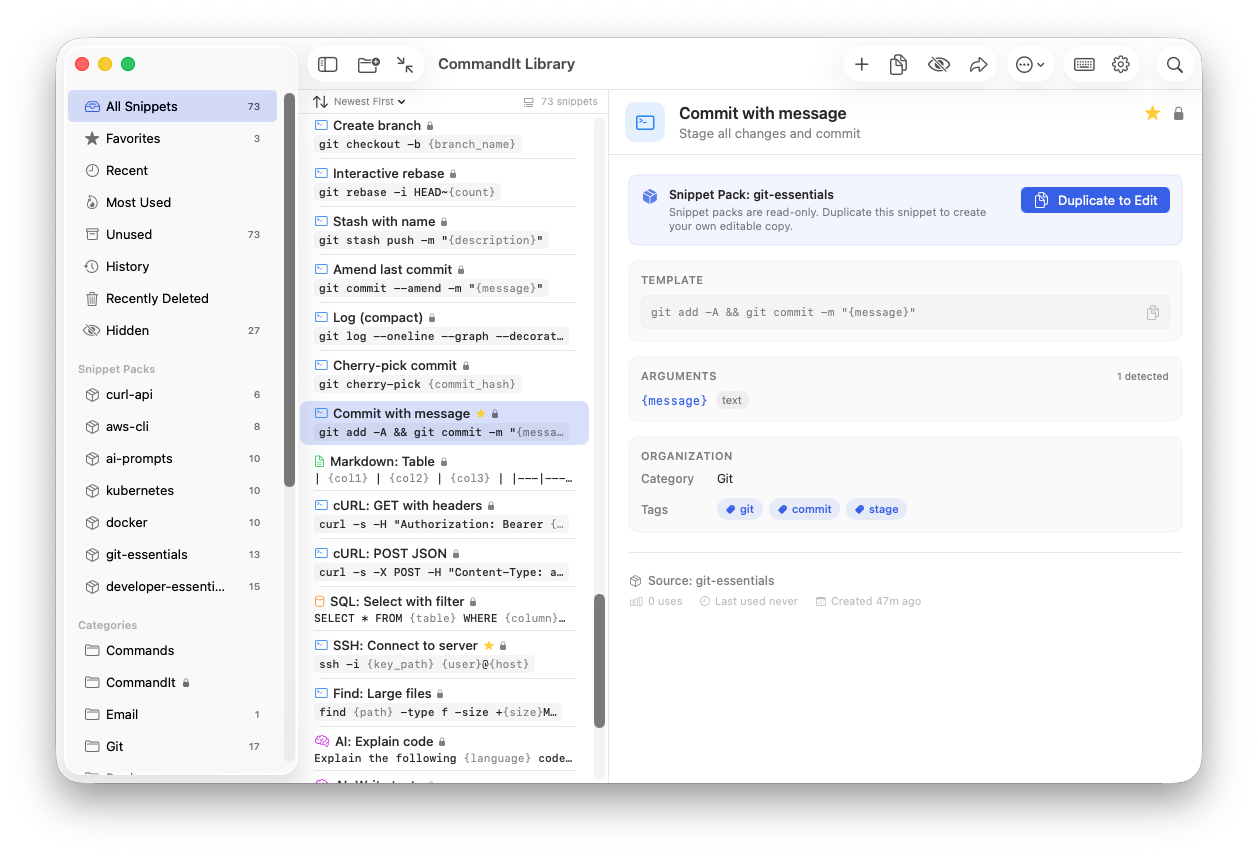This screenshot has width=1258, height=857.
Task: Select Favorites in the sidebar
Action: point(133,139)
